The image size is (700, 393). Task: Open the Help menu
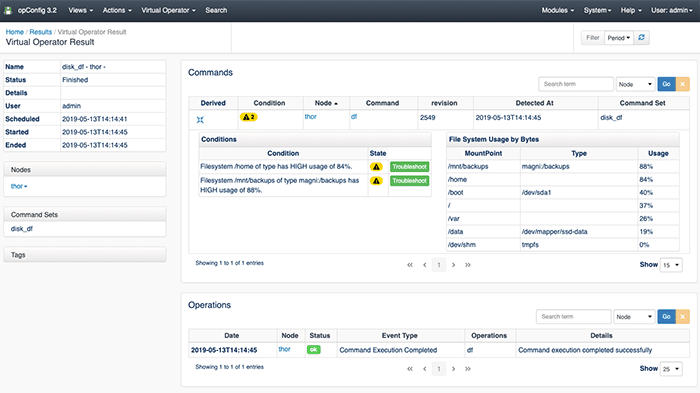pyautogui.click(x=631, y=10)
